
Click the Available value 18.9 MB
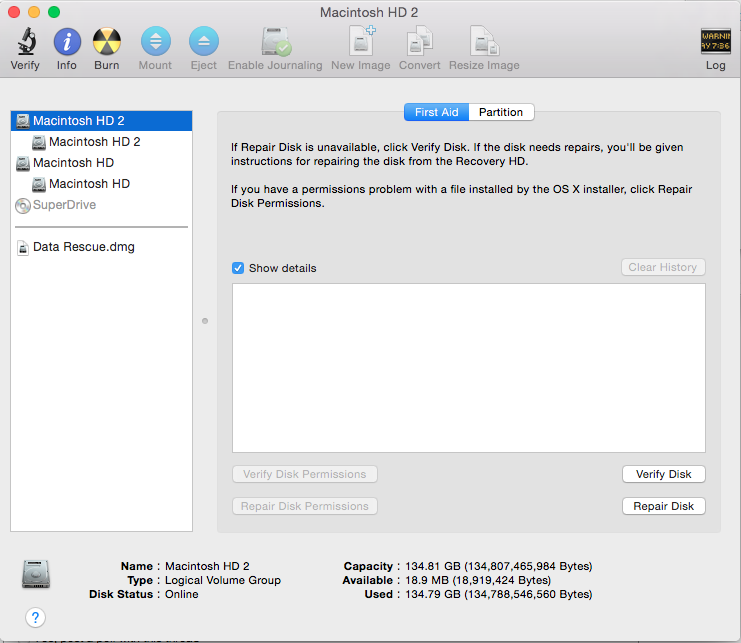[478, 580]
